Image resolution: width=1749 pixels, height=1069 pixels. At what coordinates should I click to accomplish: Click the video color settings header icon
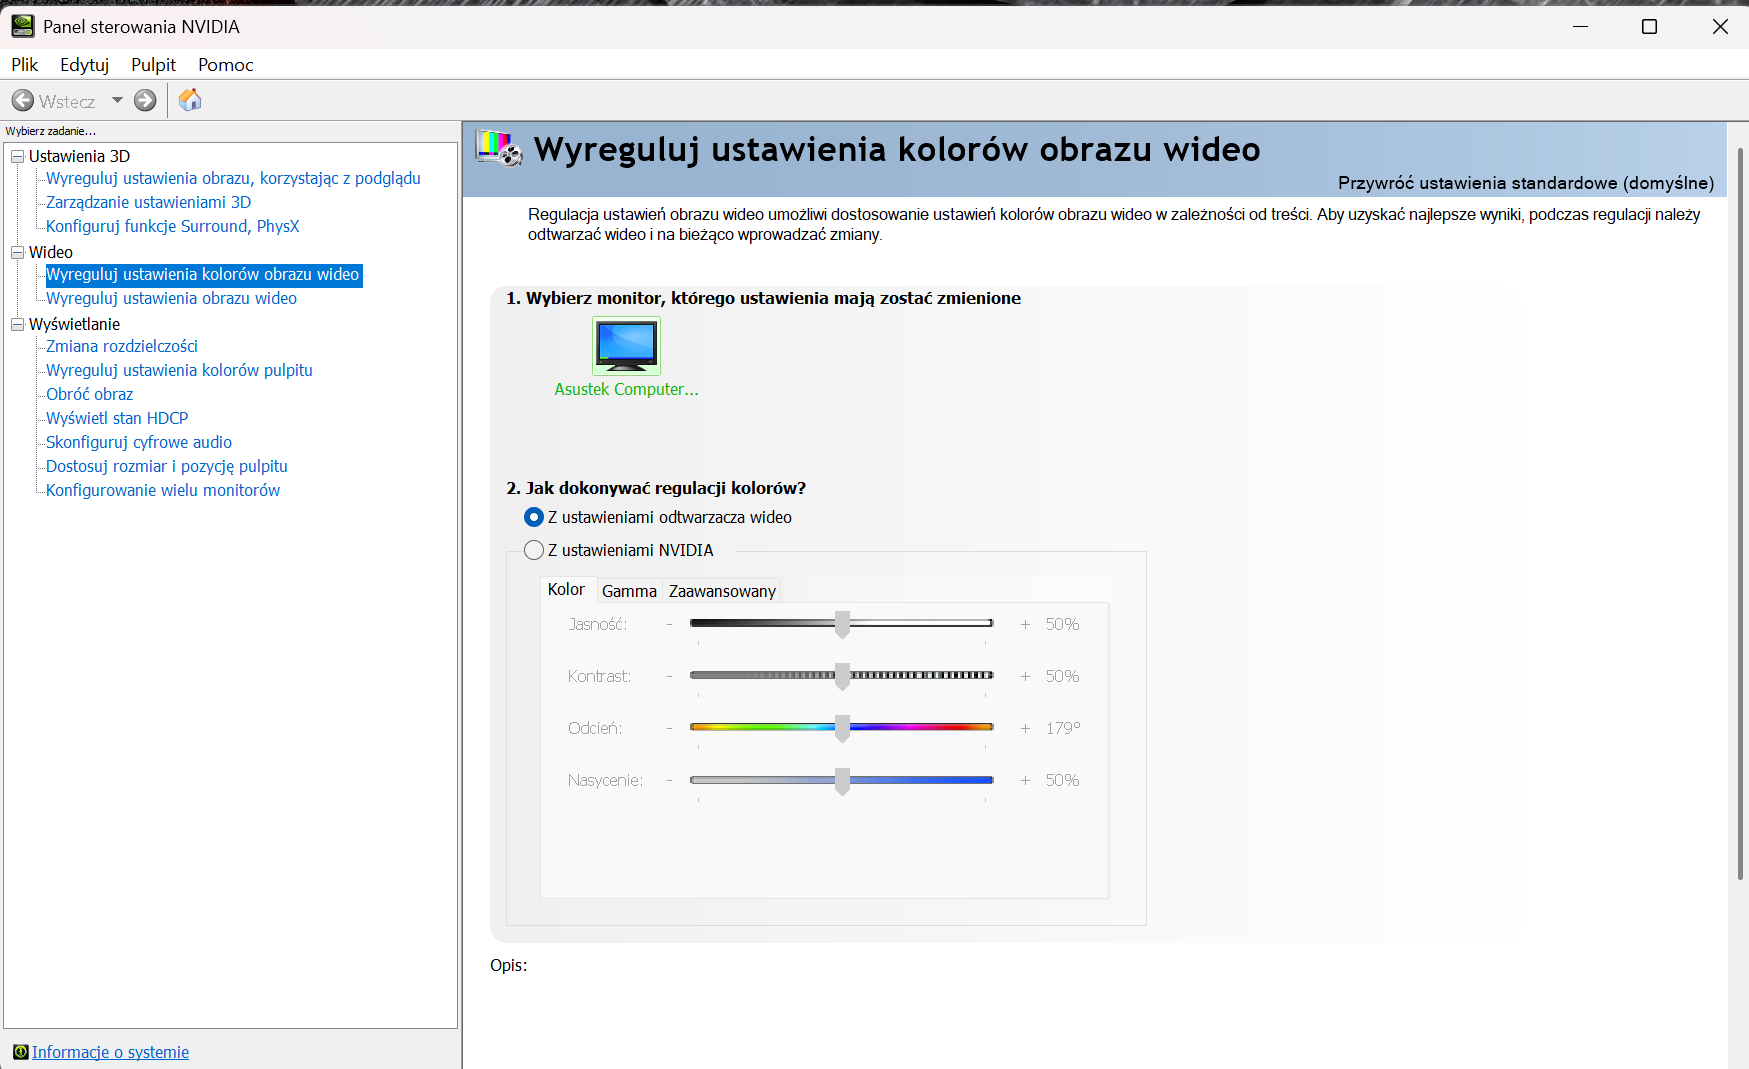pyautogui.click(x=499, y=148)
